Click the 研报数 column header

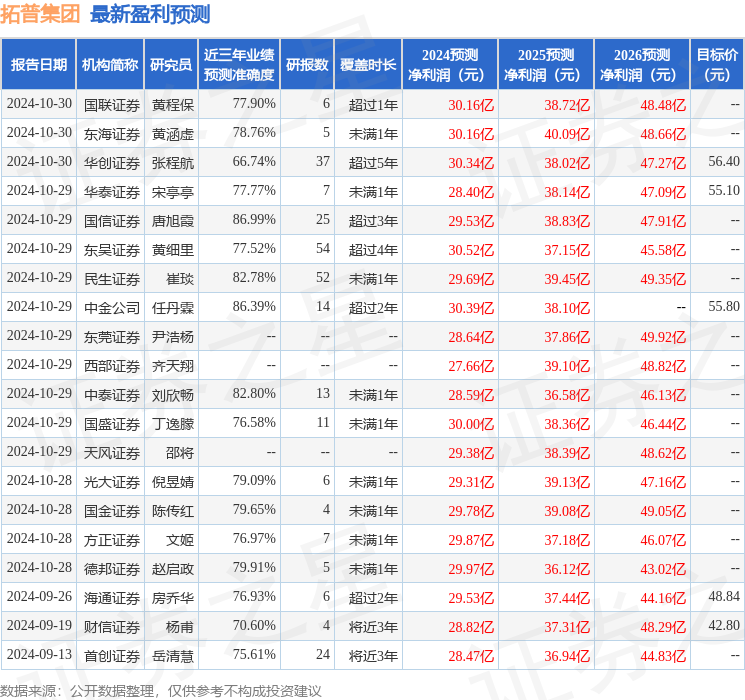[x=307, y=64]
